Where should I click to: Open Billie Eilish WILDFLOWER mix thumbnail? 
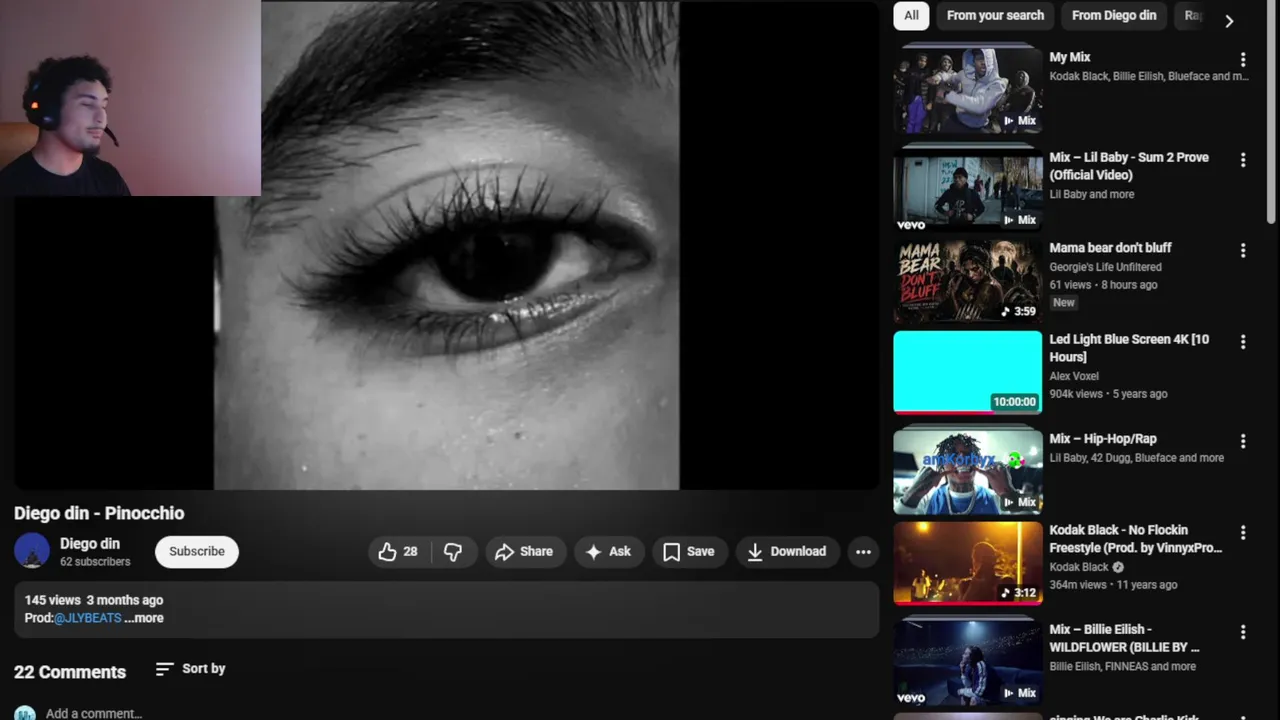point(967,662)
